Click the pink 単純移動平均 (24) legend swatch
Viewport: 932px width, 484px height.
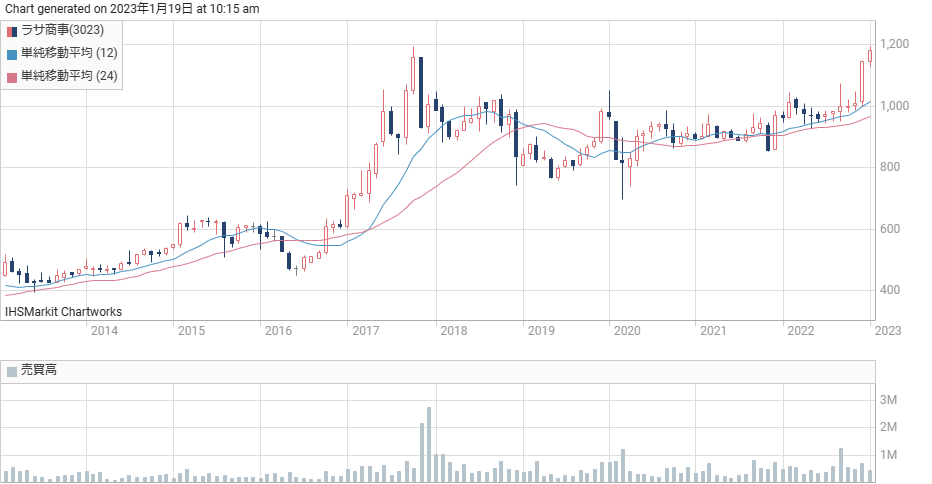click(12, 77)
